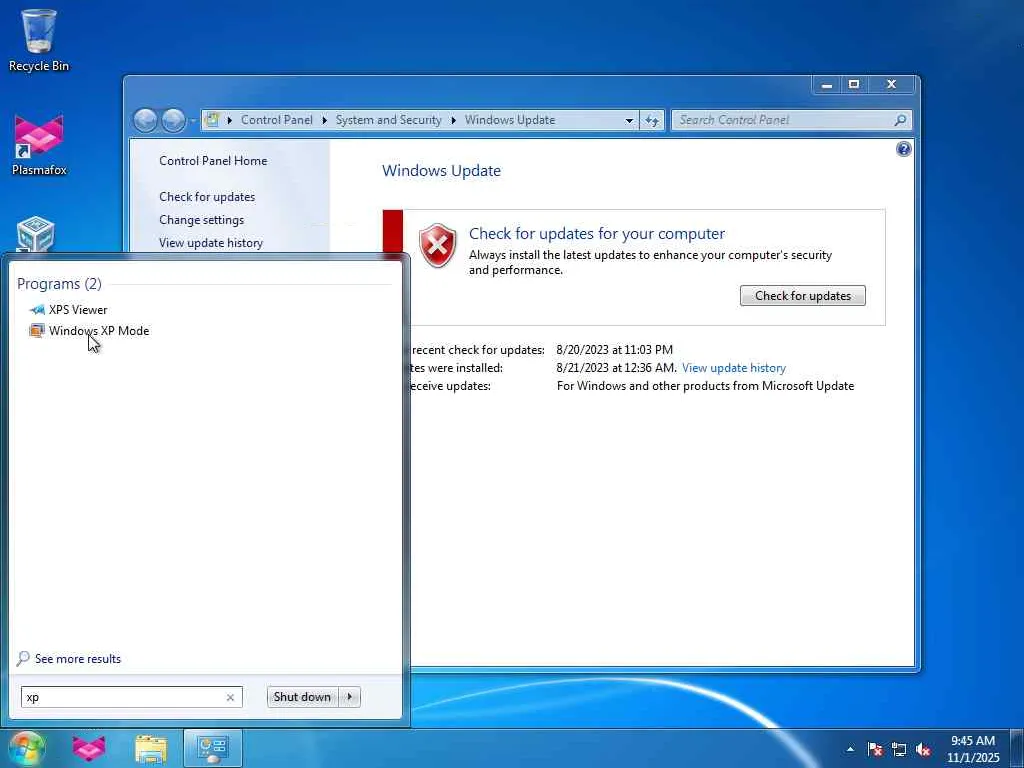The image size is (1024, 768).
Task: Open View update history link beside install date
Action: tap(733, 368)
